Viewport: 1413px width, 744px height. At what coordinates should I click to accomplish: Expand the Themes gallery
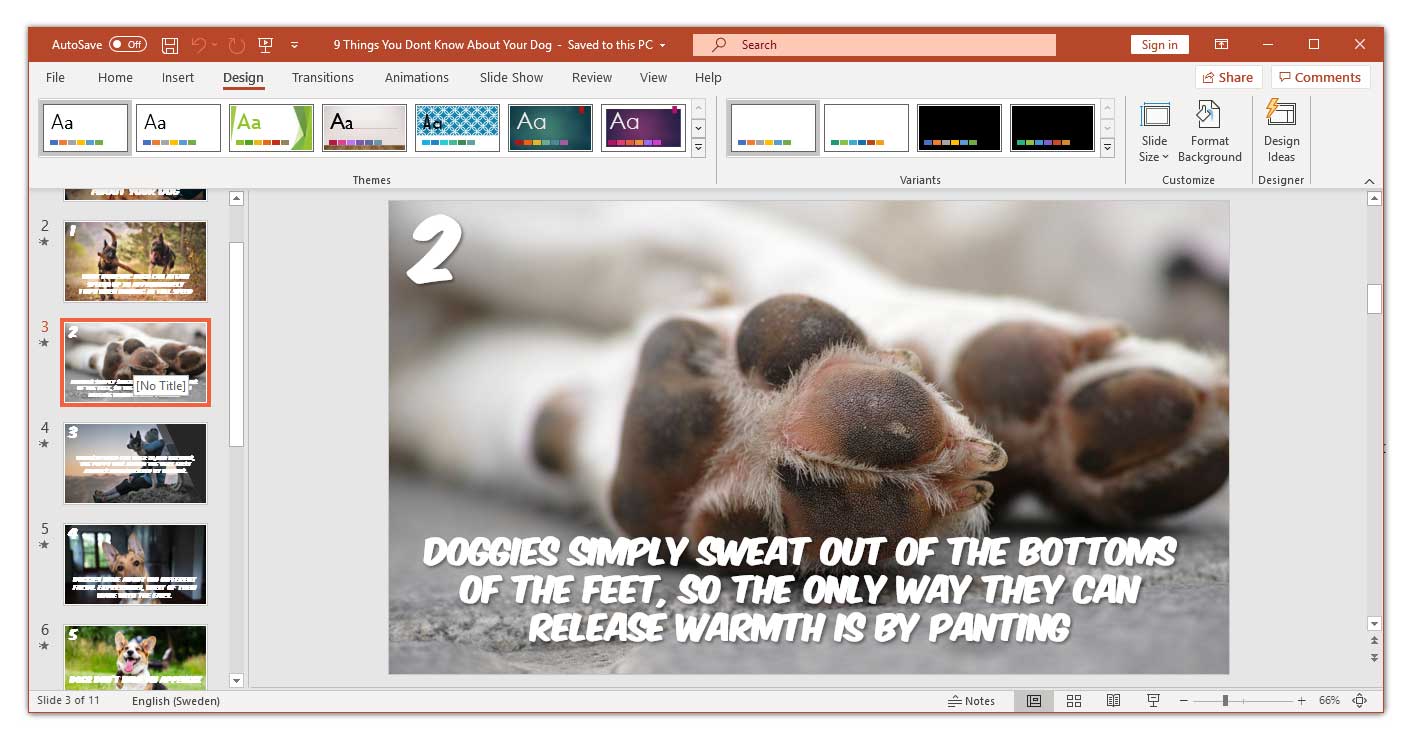click(698, 146)
